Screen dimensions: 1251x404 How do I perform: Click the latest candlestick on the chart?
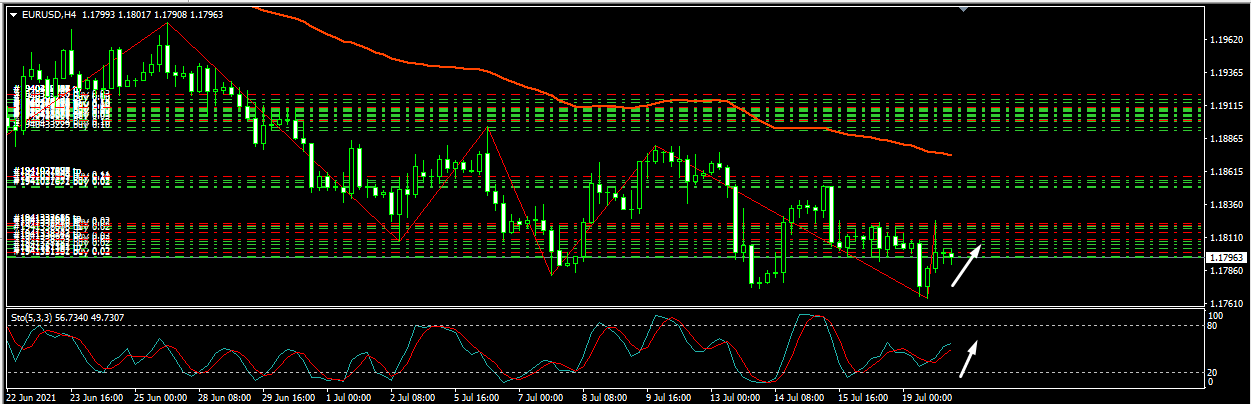tap(951, 256)
